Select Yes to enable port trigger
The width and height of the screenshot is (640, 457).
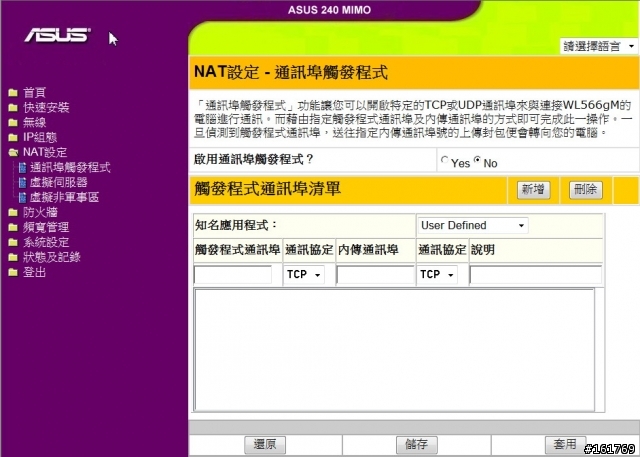coord(444,160)
